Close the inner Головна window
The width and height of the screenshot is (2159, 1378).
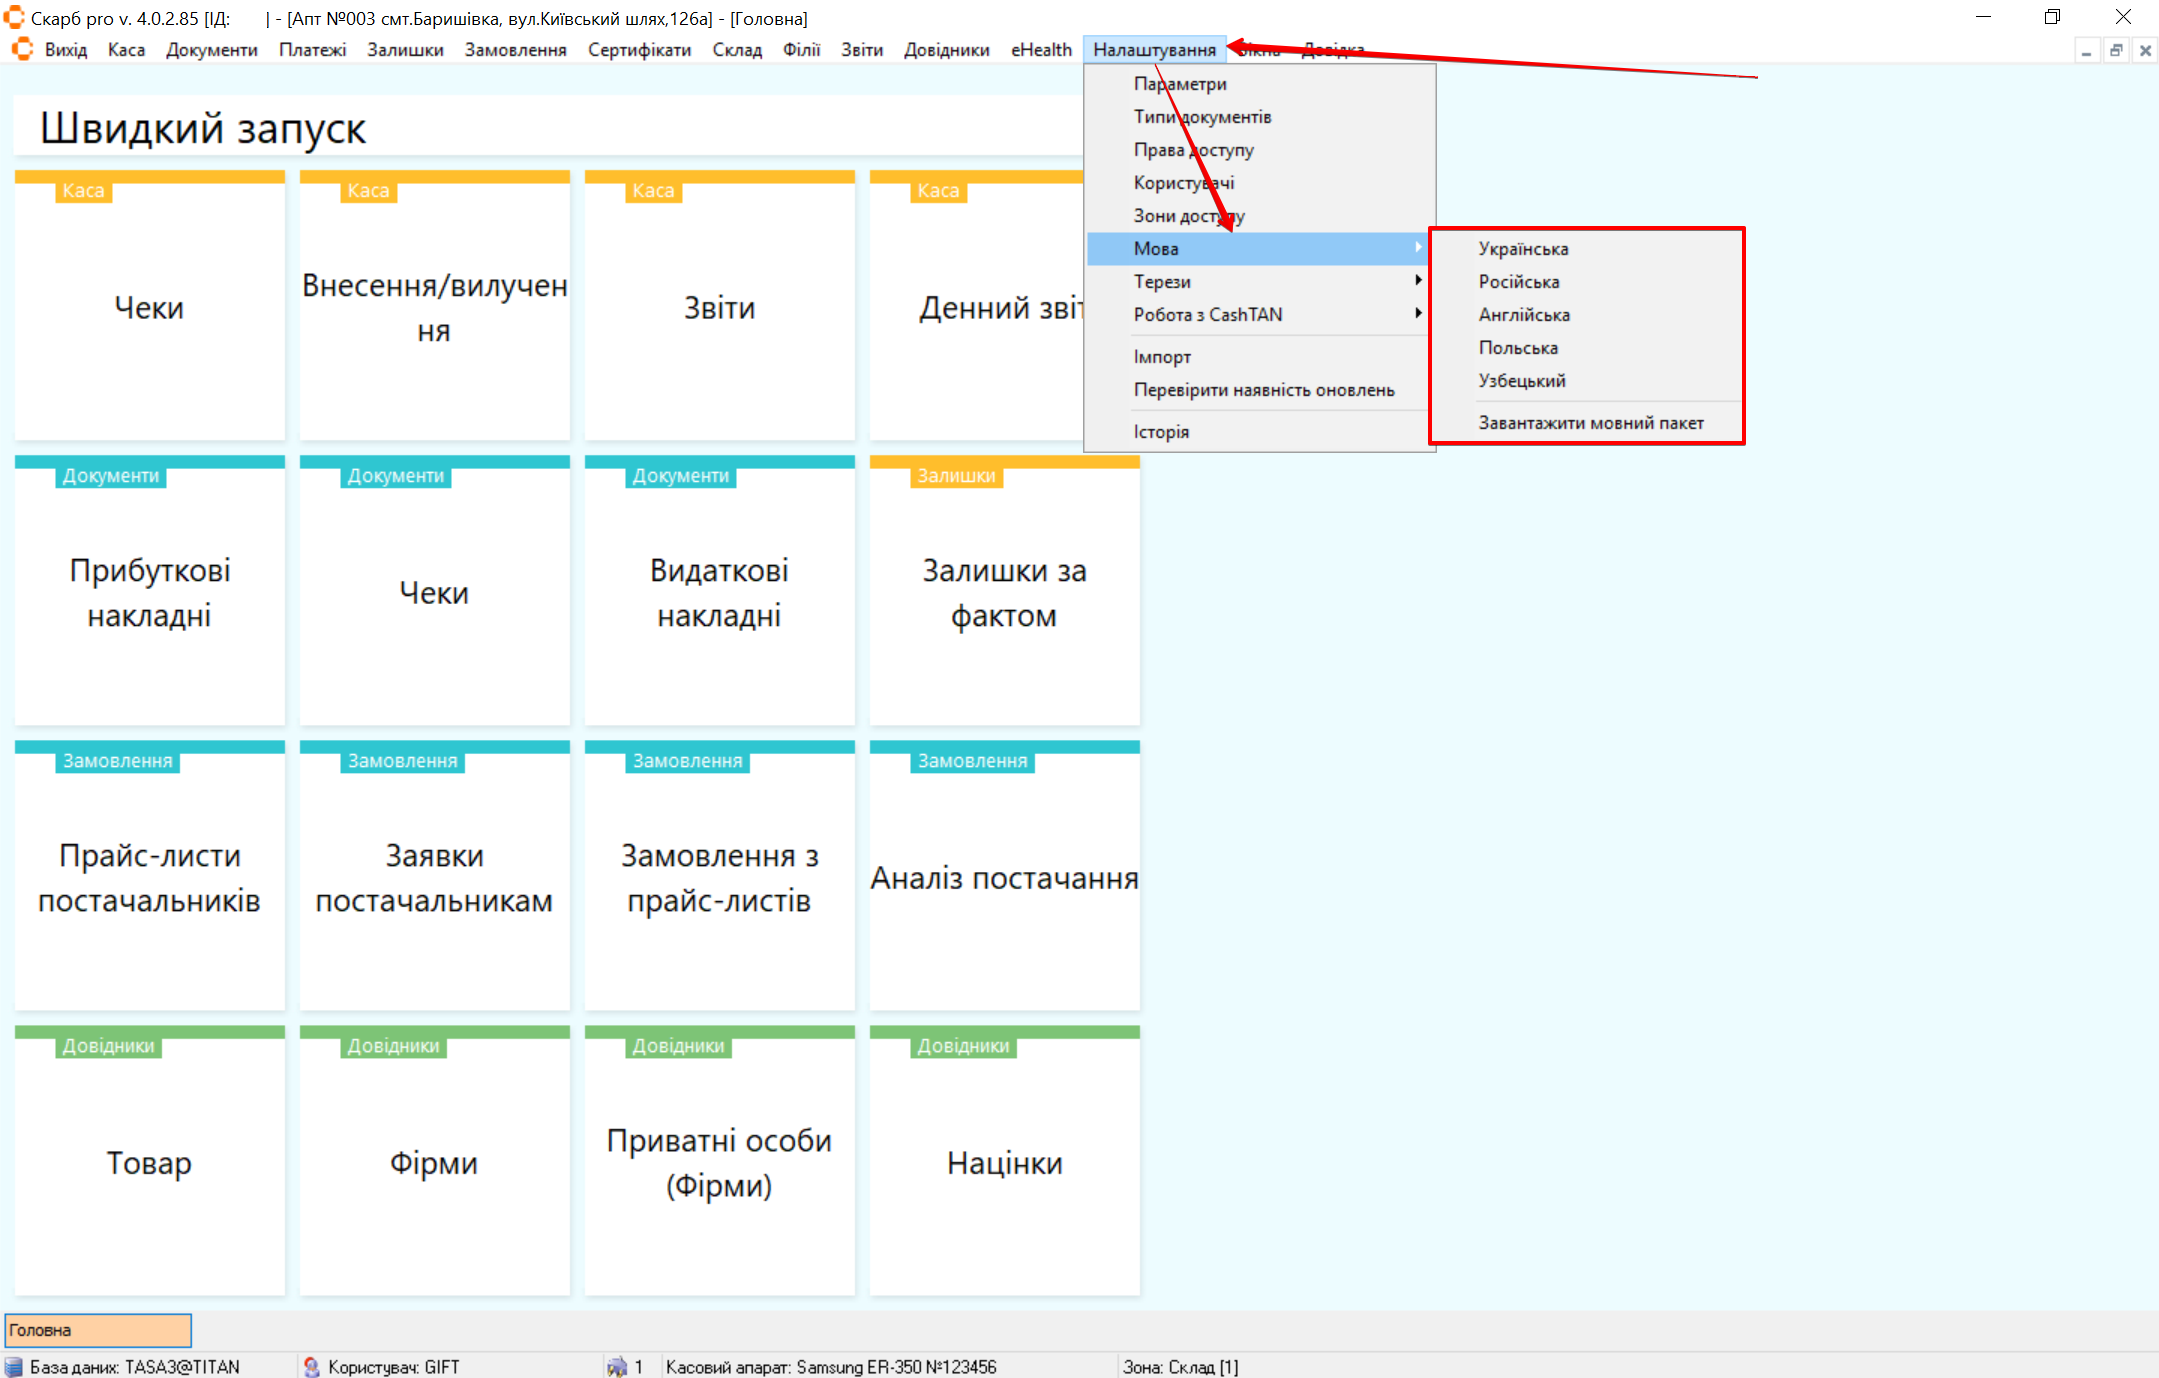2145,50
